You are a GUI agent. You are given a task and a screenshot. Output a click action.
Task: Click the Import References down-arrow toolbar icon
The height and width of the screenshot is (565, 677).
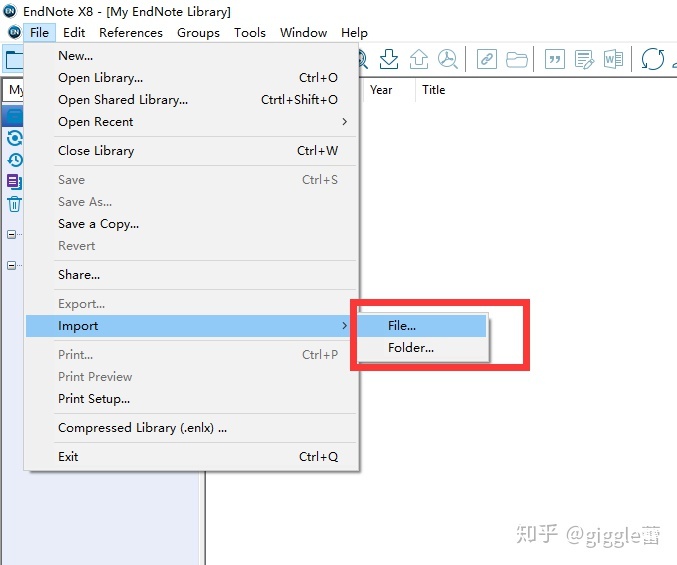tap(389, 59)
